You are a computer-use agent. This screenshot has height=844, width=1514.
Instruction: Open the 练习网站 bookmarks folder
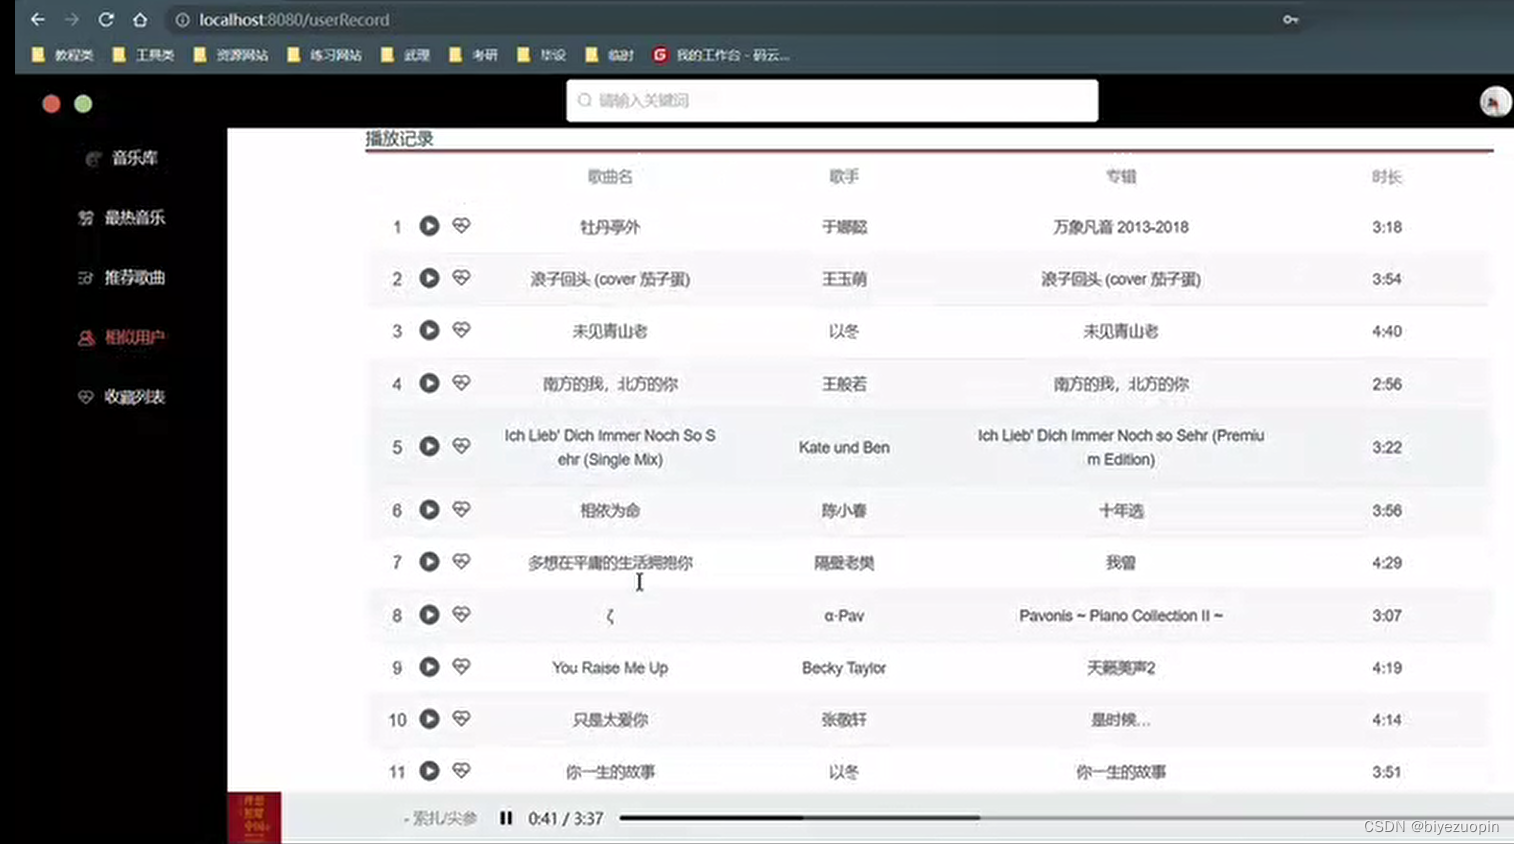pos(325,55)
